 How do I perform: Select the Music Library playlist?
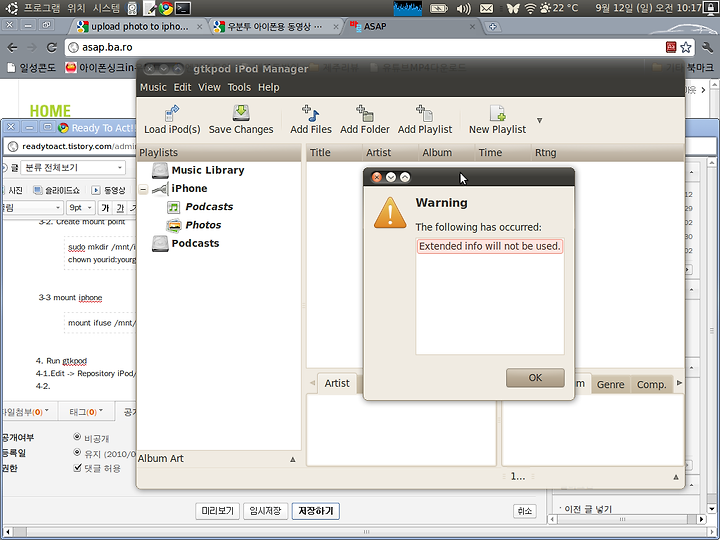tap(208, 170)
